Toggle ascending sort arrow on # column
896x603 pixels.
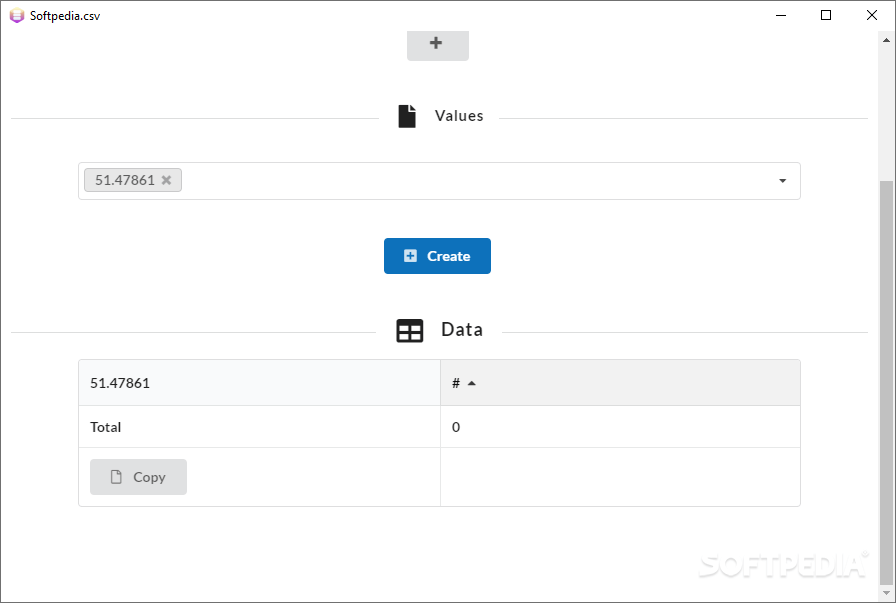[471, 383]
